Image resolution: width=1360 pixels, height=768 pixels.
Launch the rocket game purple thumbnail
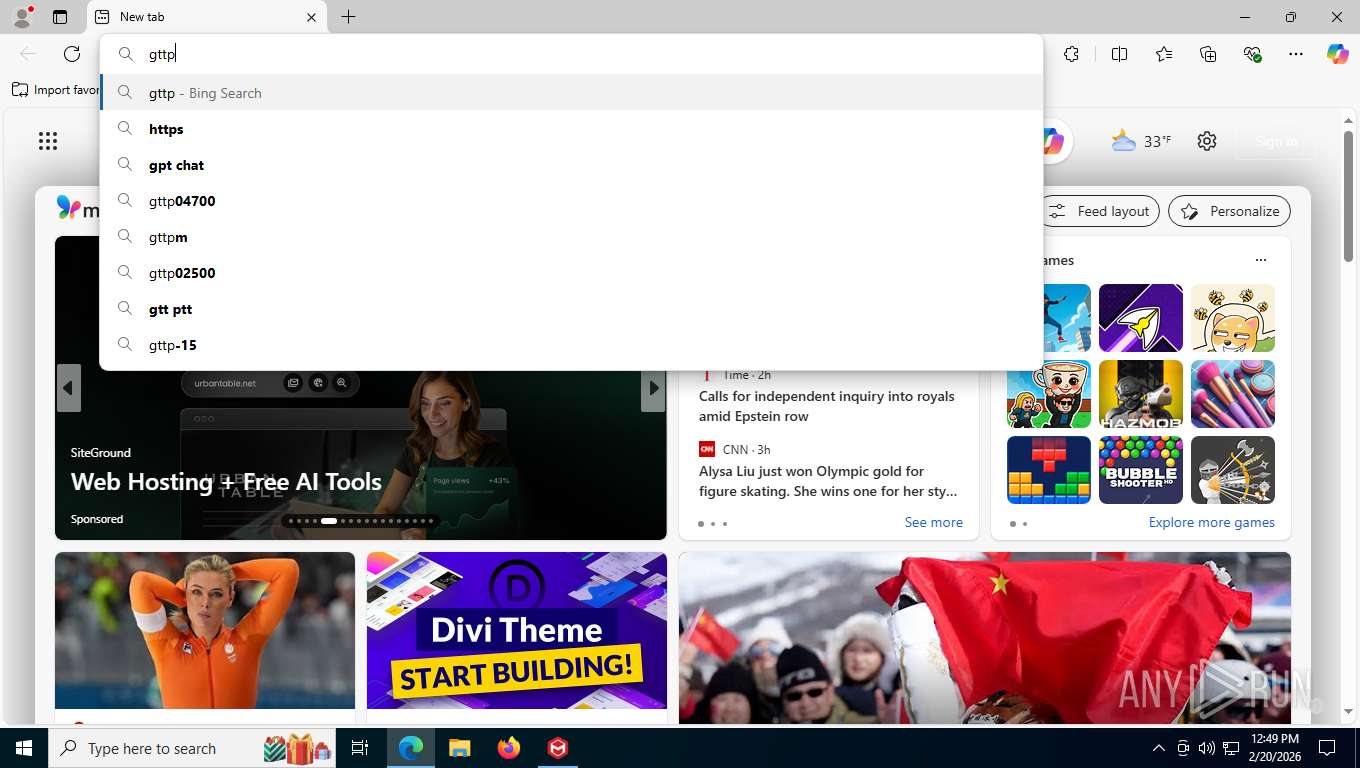click(x=1141, y=318)
